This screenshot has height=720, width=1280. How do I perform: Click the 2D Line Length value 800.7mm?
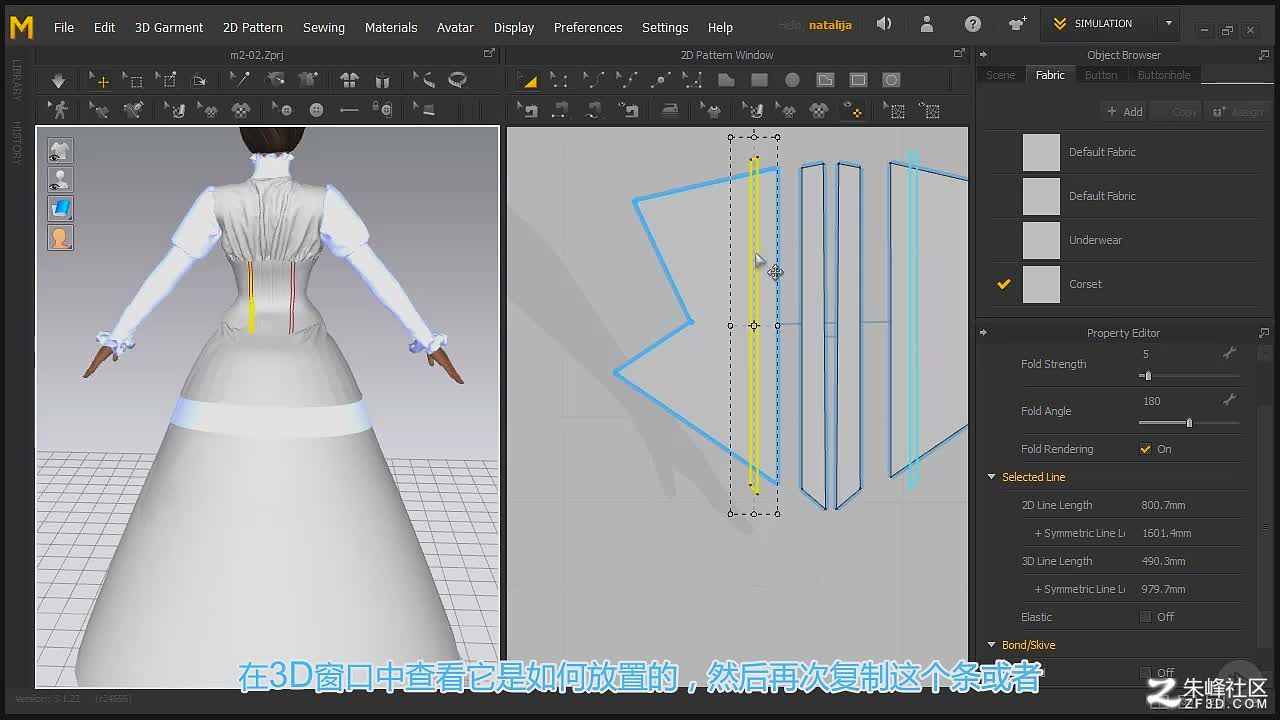[x=1163, y=505]
